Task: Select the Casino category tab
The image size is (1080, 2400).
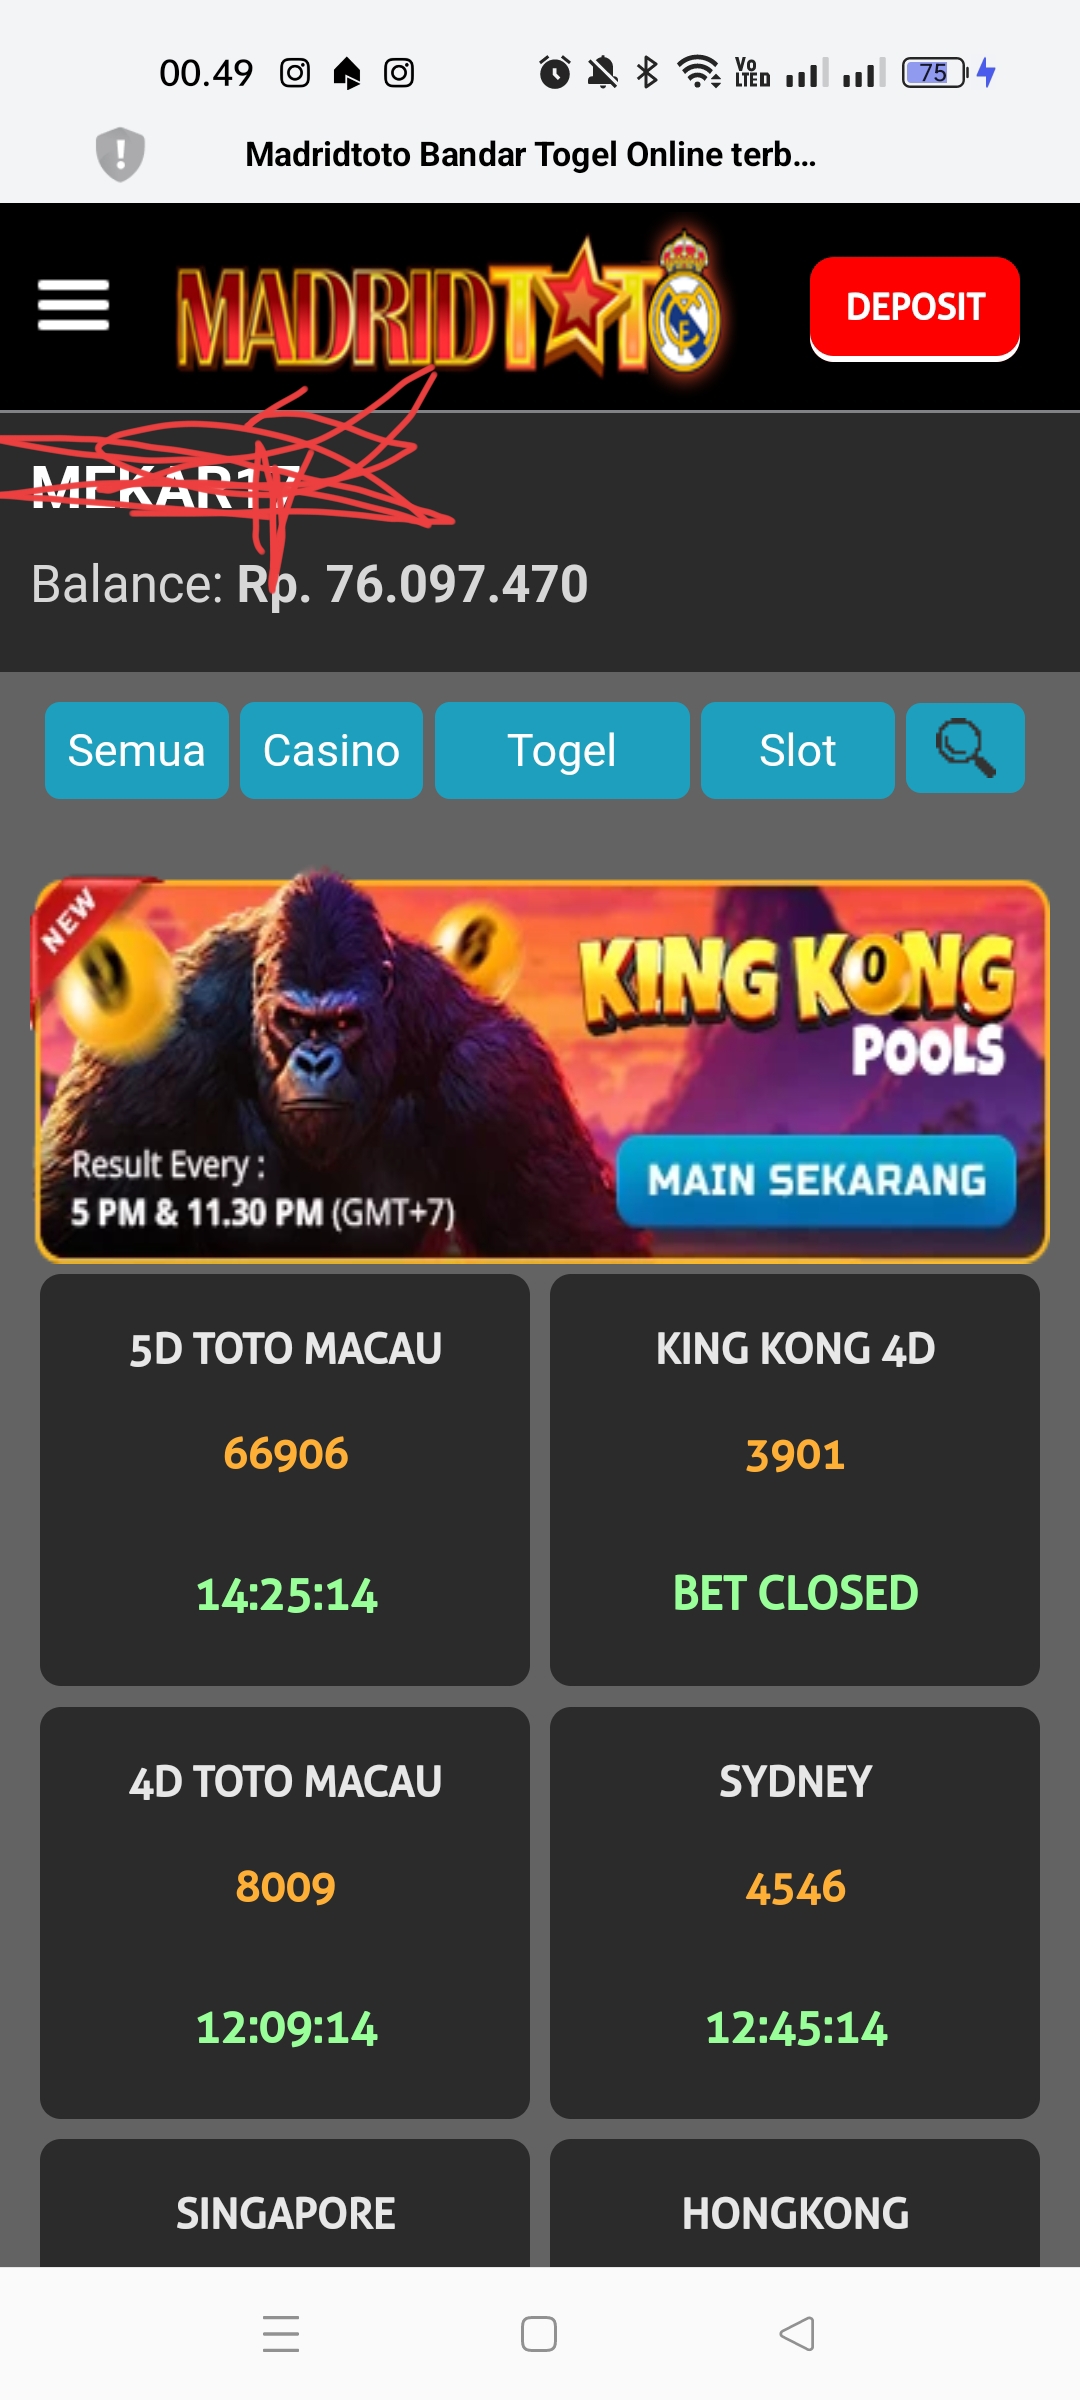Action: [x=331, y=750]
